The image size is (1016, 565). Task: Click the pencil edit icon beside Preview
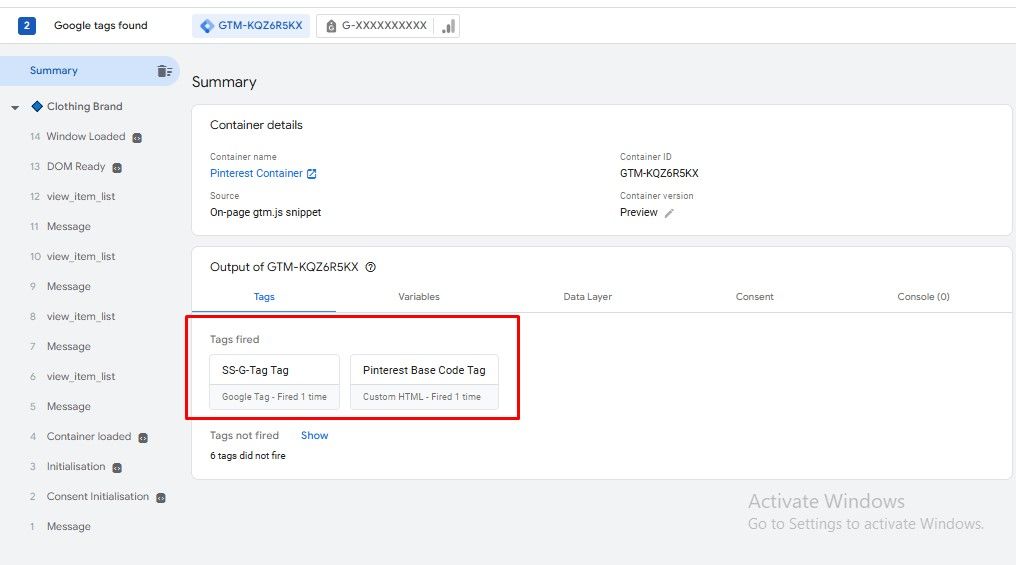pos(669,213)
